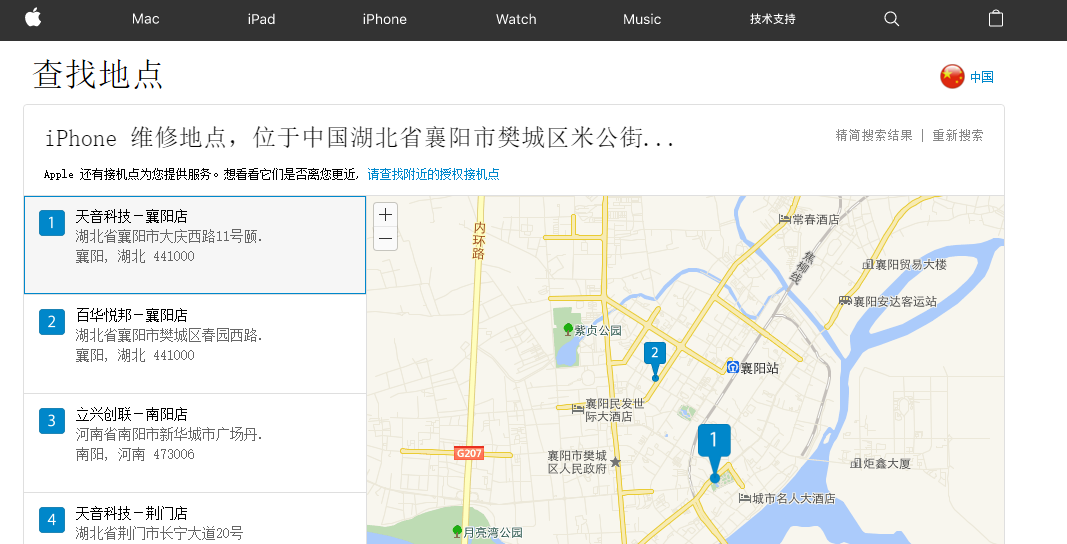Click the 内环路 road label on map
Image resolution: width=1067 pixels, height=544 pixels.
coord(479,240)
